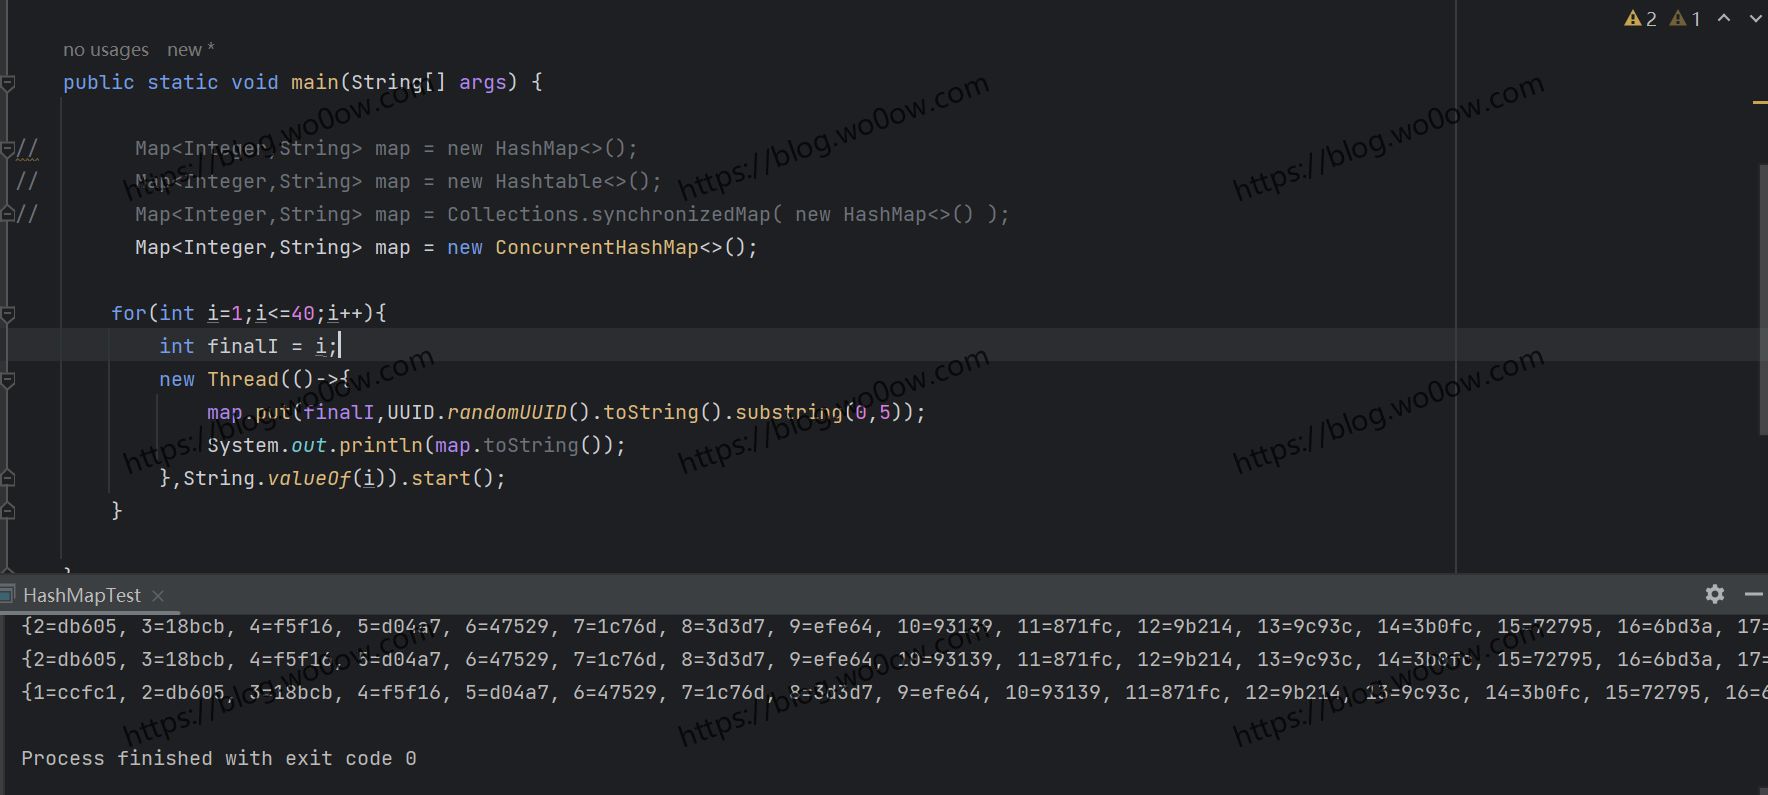Jump to next highlighted problem arrow
Viewport: 1768px width, 795px height.
click(1755, 18)
